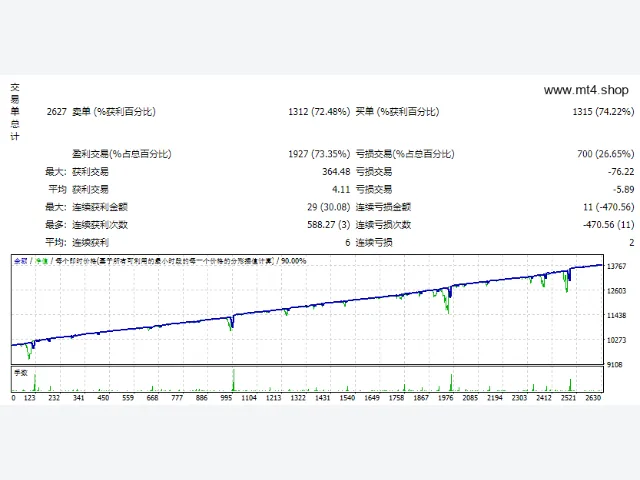
Task: Click the total trades value 2627
Action: pos(56,112)
